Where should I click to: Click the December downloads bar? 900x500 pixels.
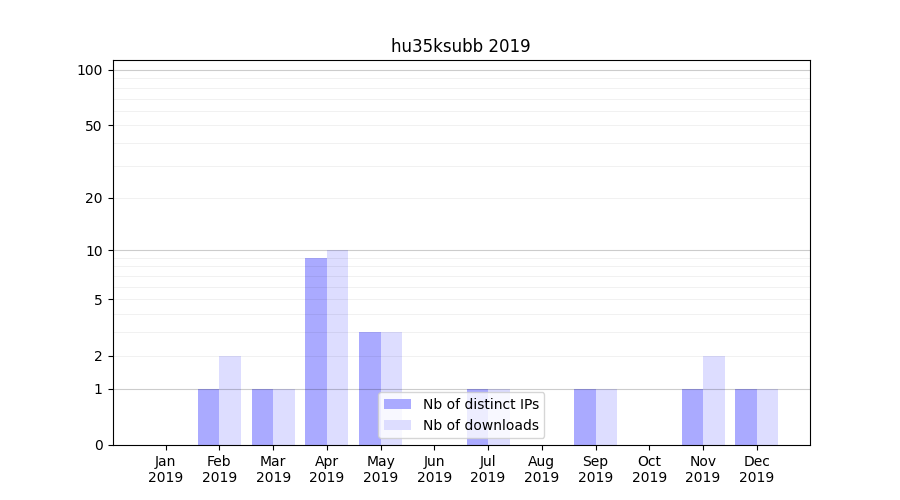click(767, 417)
